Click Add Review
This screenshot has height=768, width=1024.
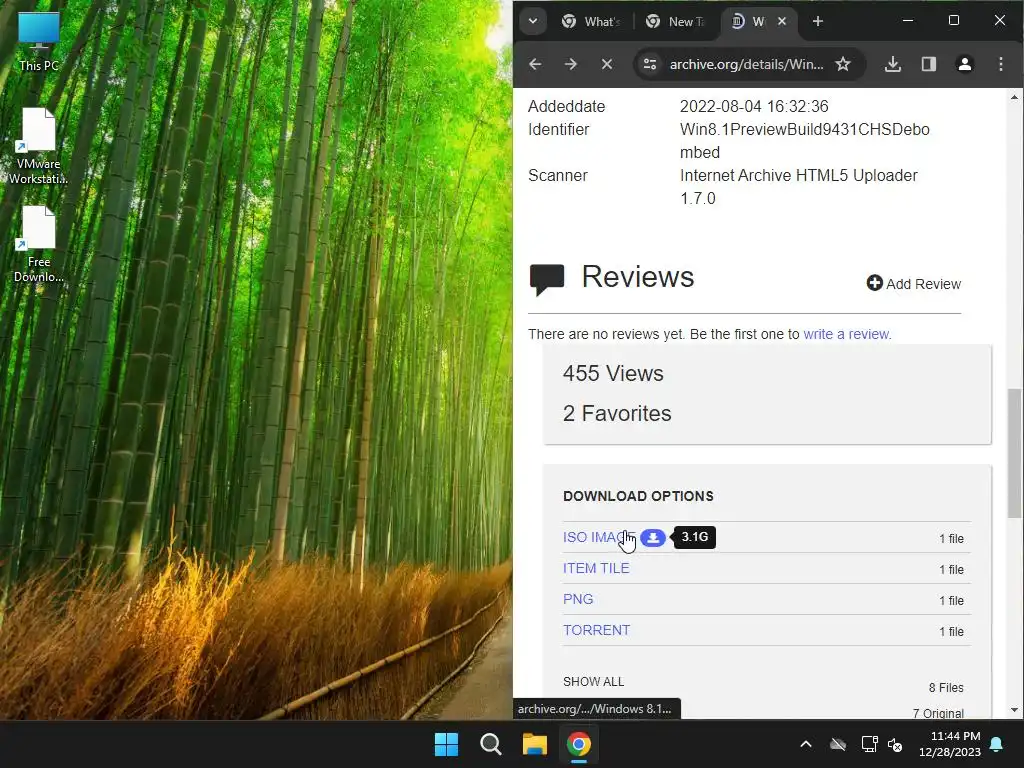(914, 283)
